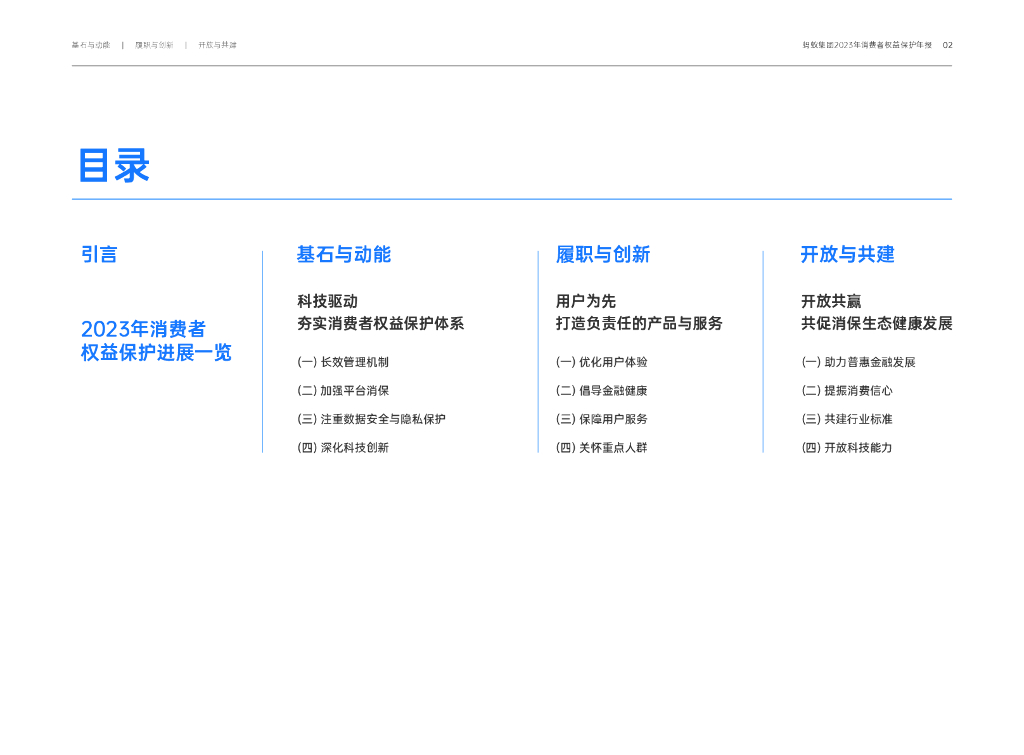Select the 基石与动能 column heading
This screenshot has width=1024, height=755.
point(344,254)
